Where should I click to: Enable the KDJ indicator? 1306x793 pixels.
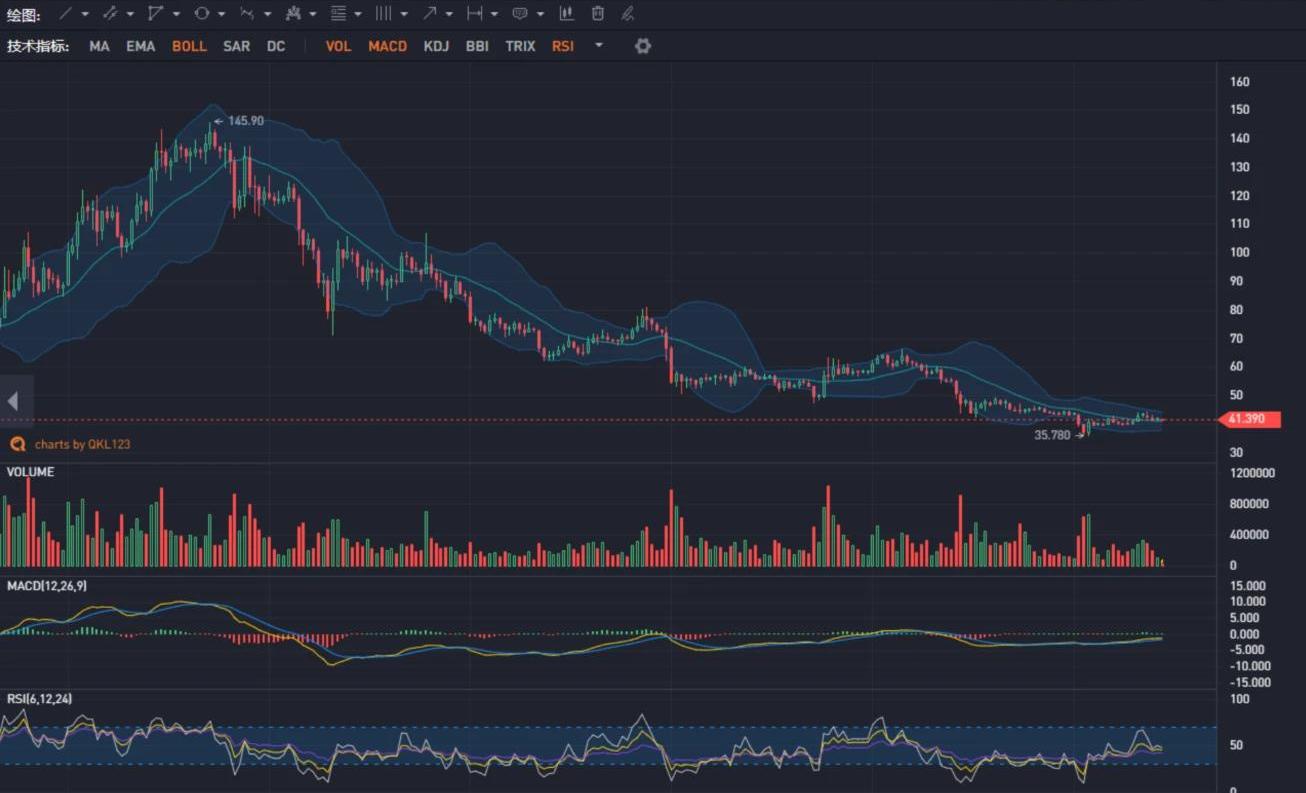click(436, 46)
